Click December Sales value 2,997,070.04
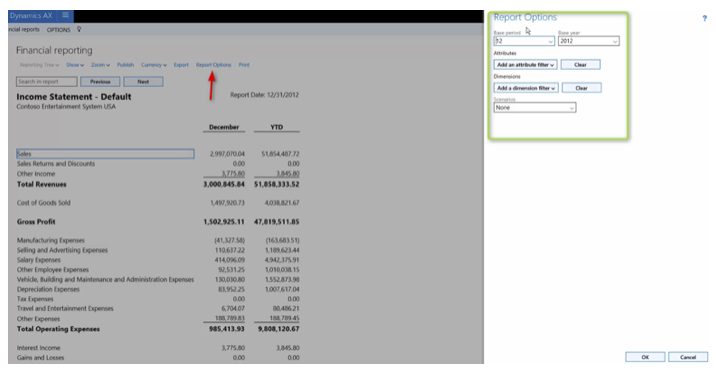716x379 pixels. (x=227, y=154)
